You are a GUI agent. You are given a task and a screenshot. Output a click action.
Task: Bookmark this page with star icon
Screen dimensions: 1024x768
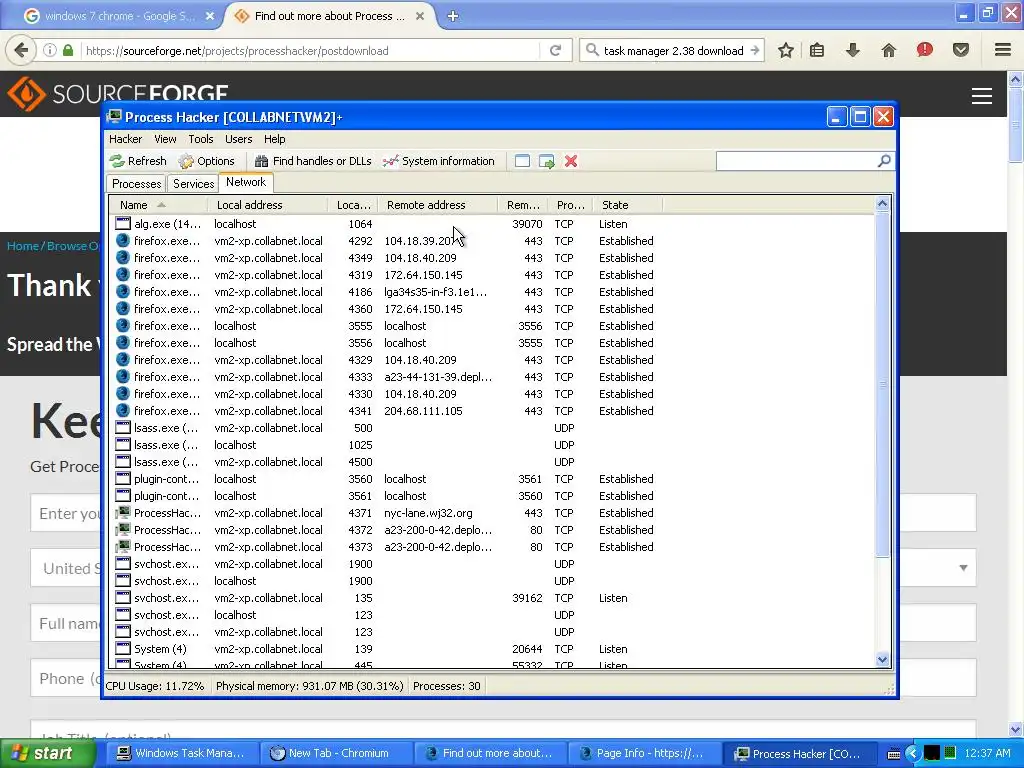[x=786, y=50]
